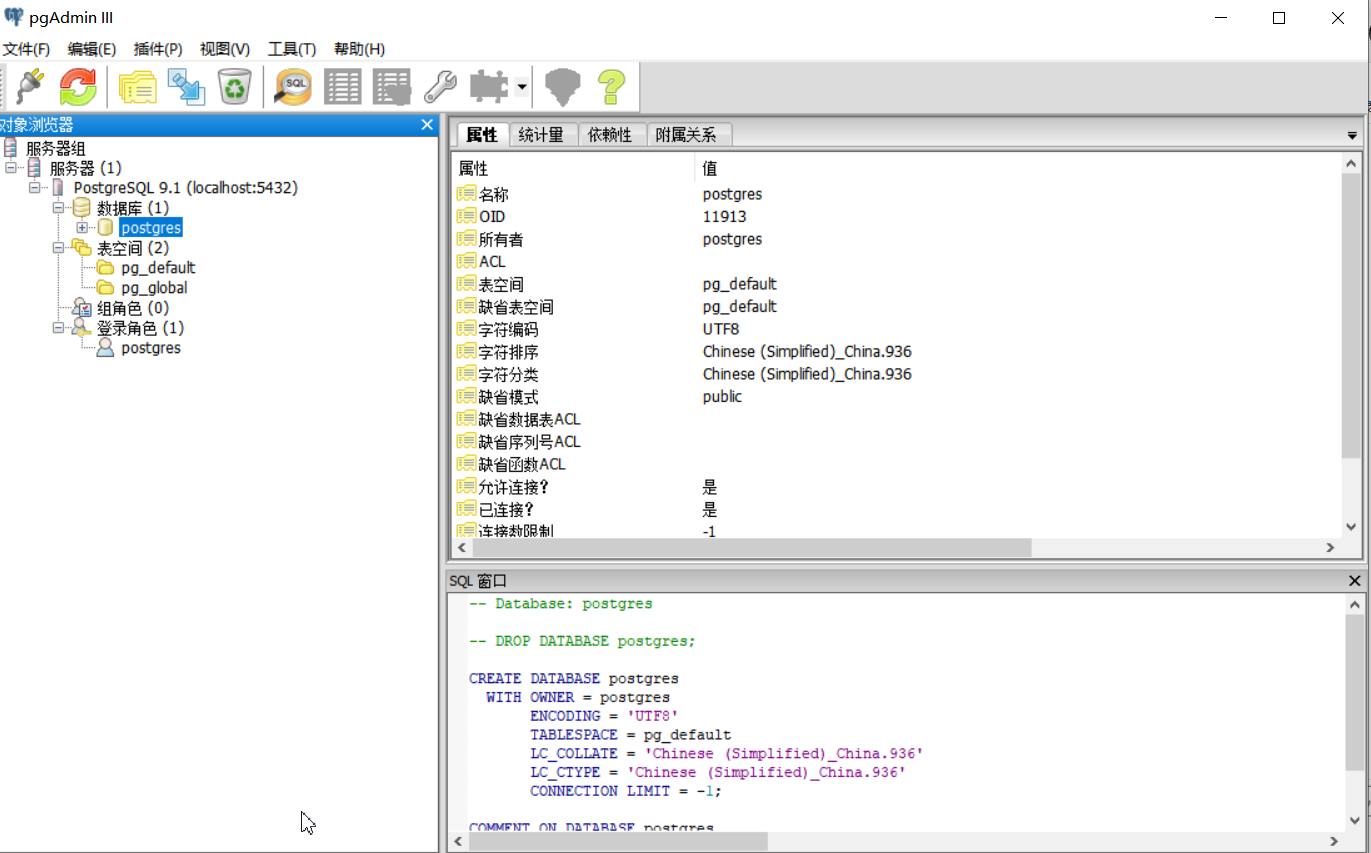Select PostgreSQL 9.1 (localhost:5432) server
1371x853 pixels.
pos(186,188)
